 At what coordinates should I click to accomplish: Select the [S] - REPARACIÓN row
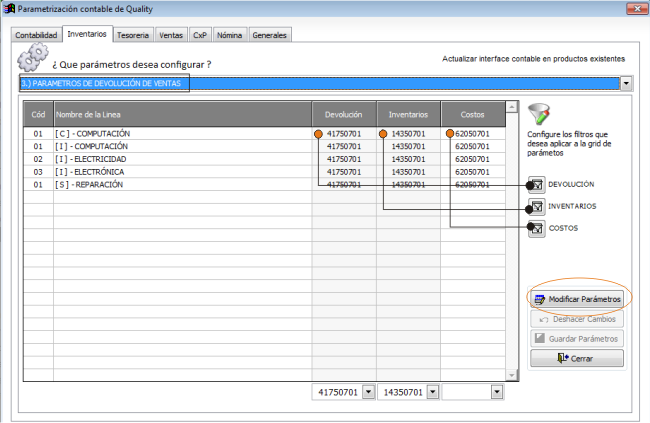pos(264,185)
